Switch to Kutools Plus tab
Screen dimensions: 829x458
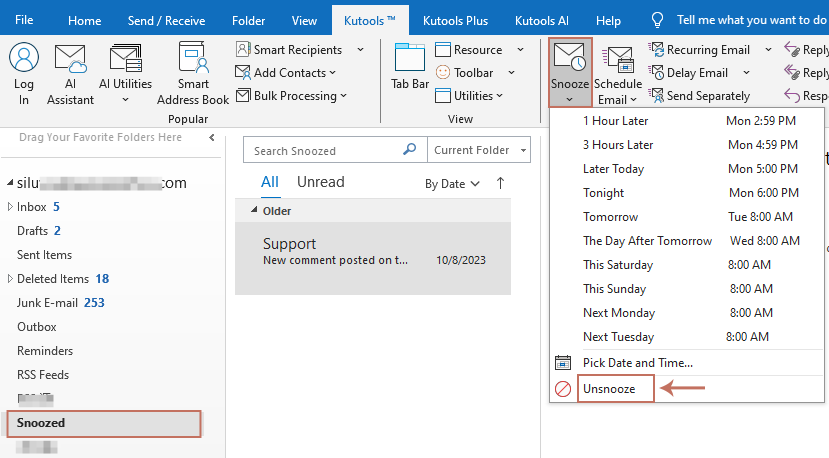(455, 21)
